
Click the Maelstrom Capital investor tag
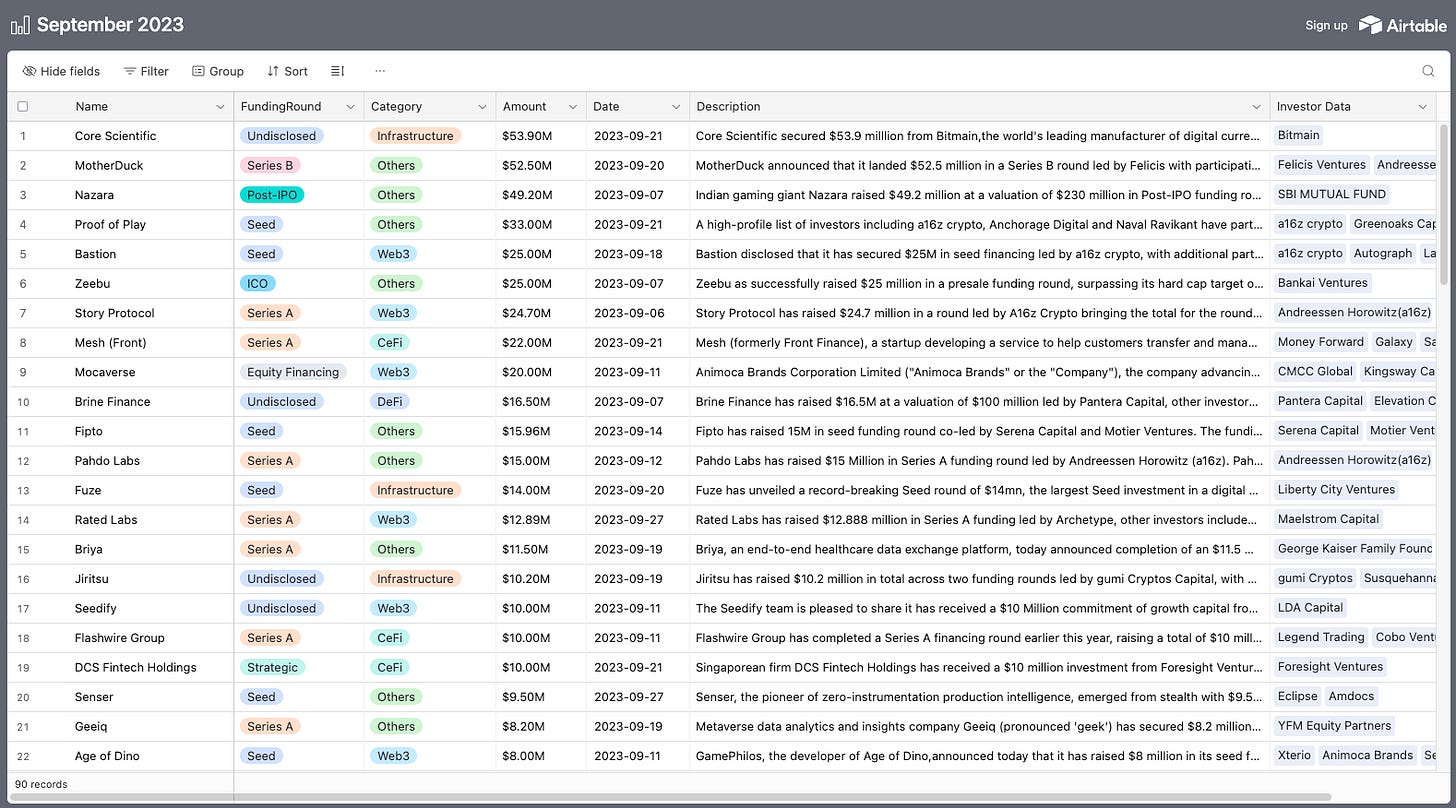(x=1328, y=519)
